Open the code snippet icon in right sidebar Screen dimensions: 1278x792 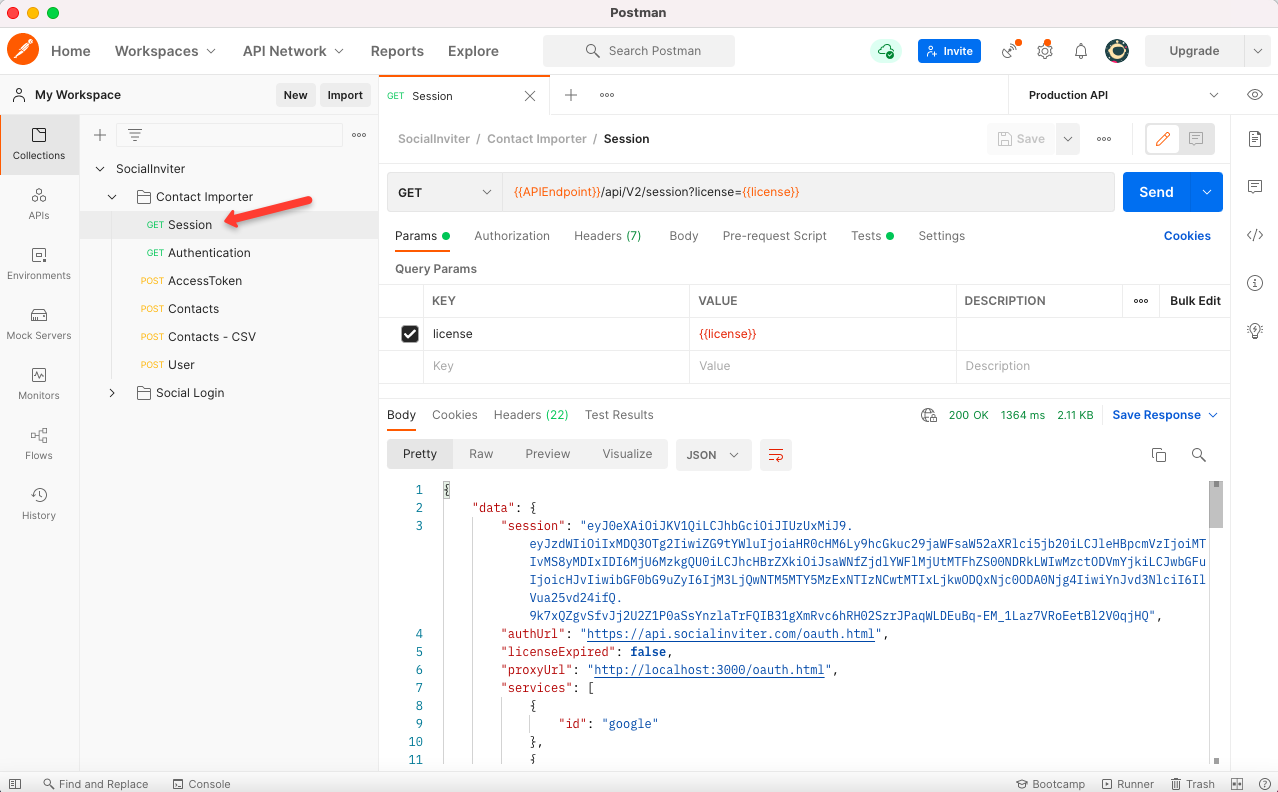[1255, 235]
